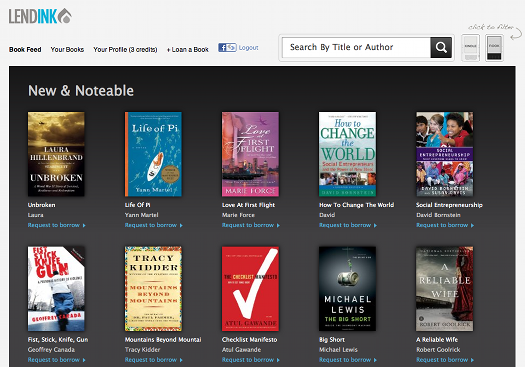Open the Unbroken book cover
525x367 pixels.
click(56, 154)
